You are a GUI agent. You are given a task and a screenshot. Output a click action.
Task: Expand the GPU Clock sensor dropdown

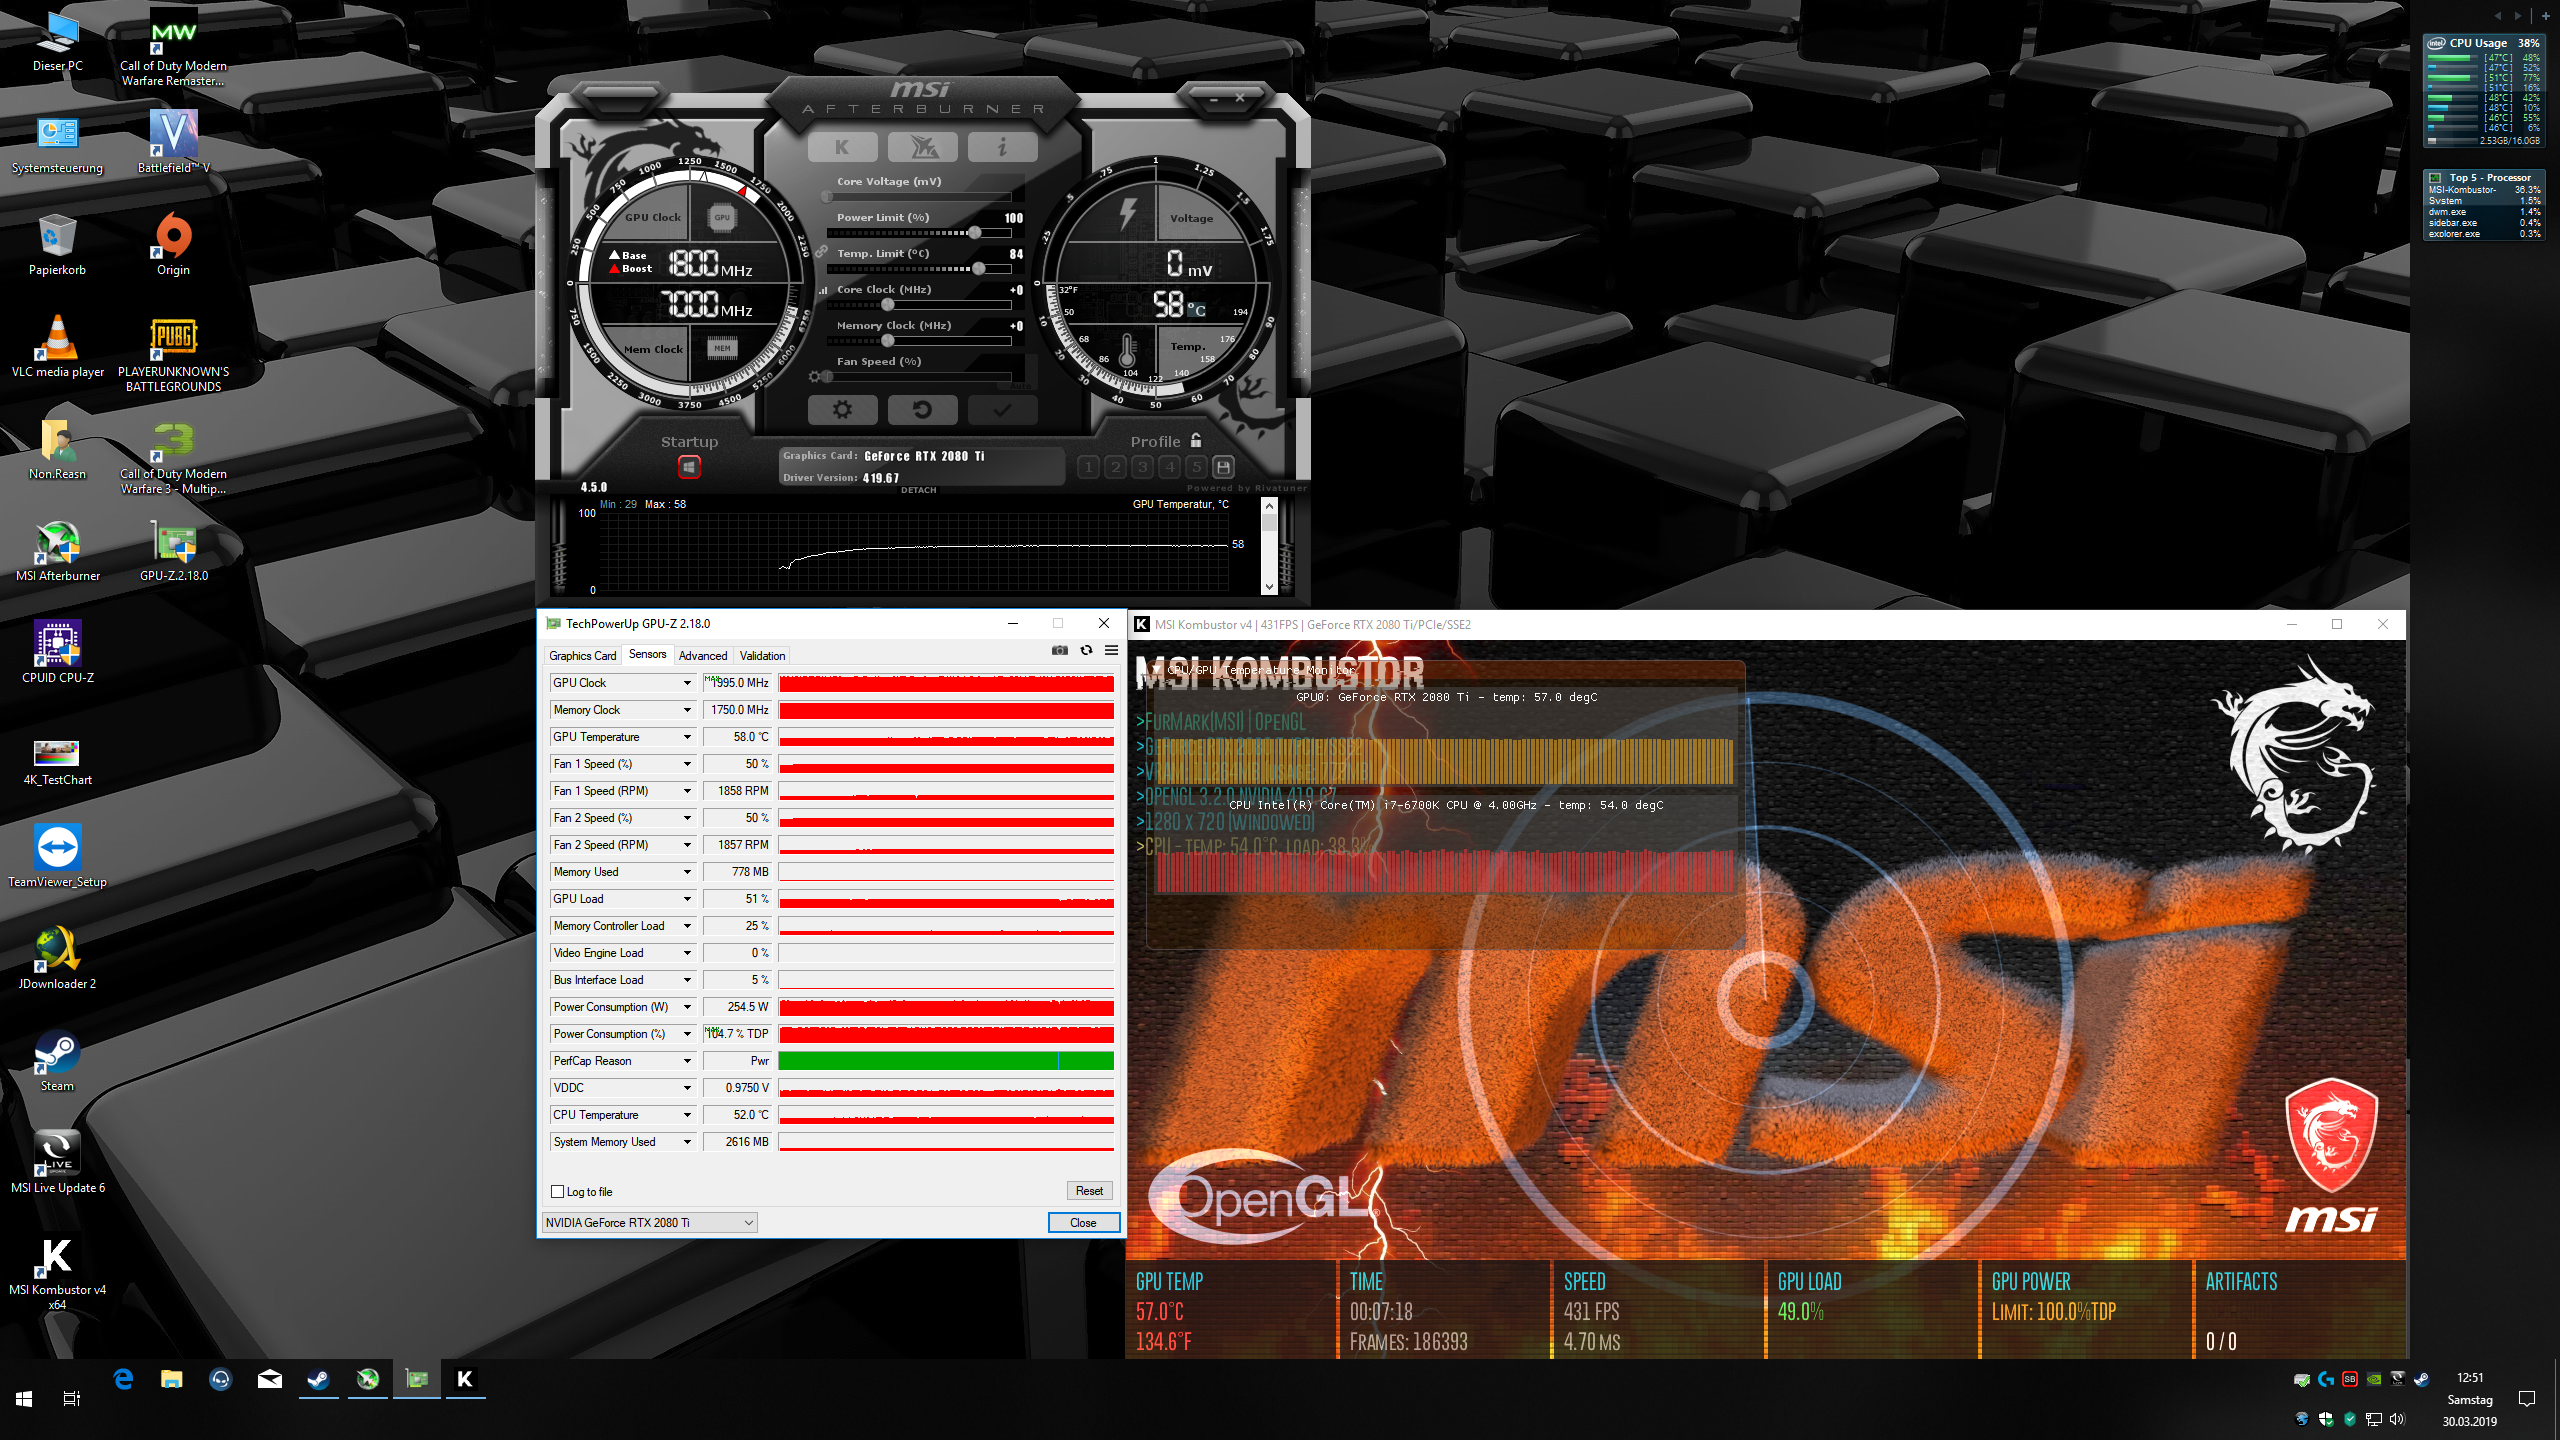[687, 683]
